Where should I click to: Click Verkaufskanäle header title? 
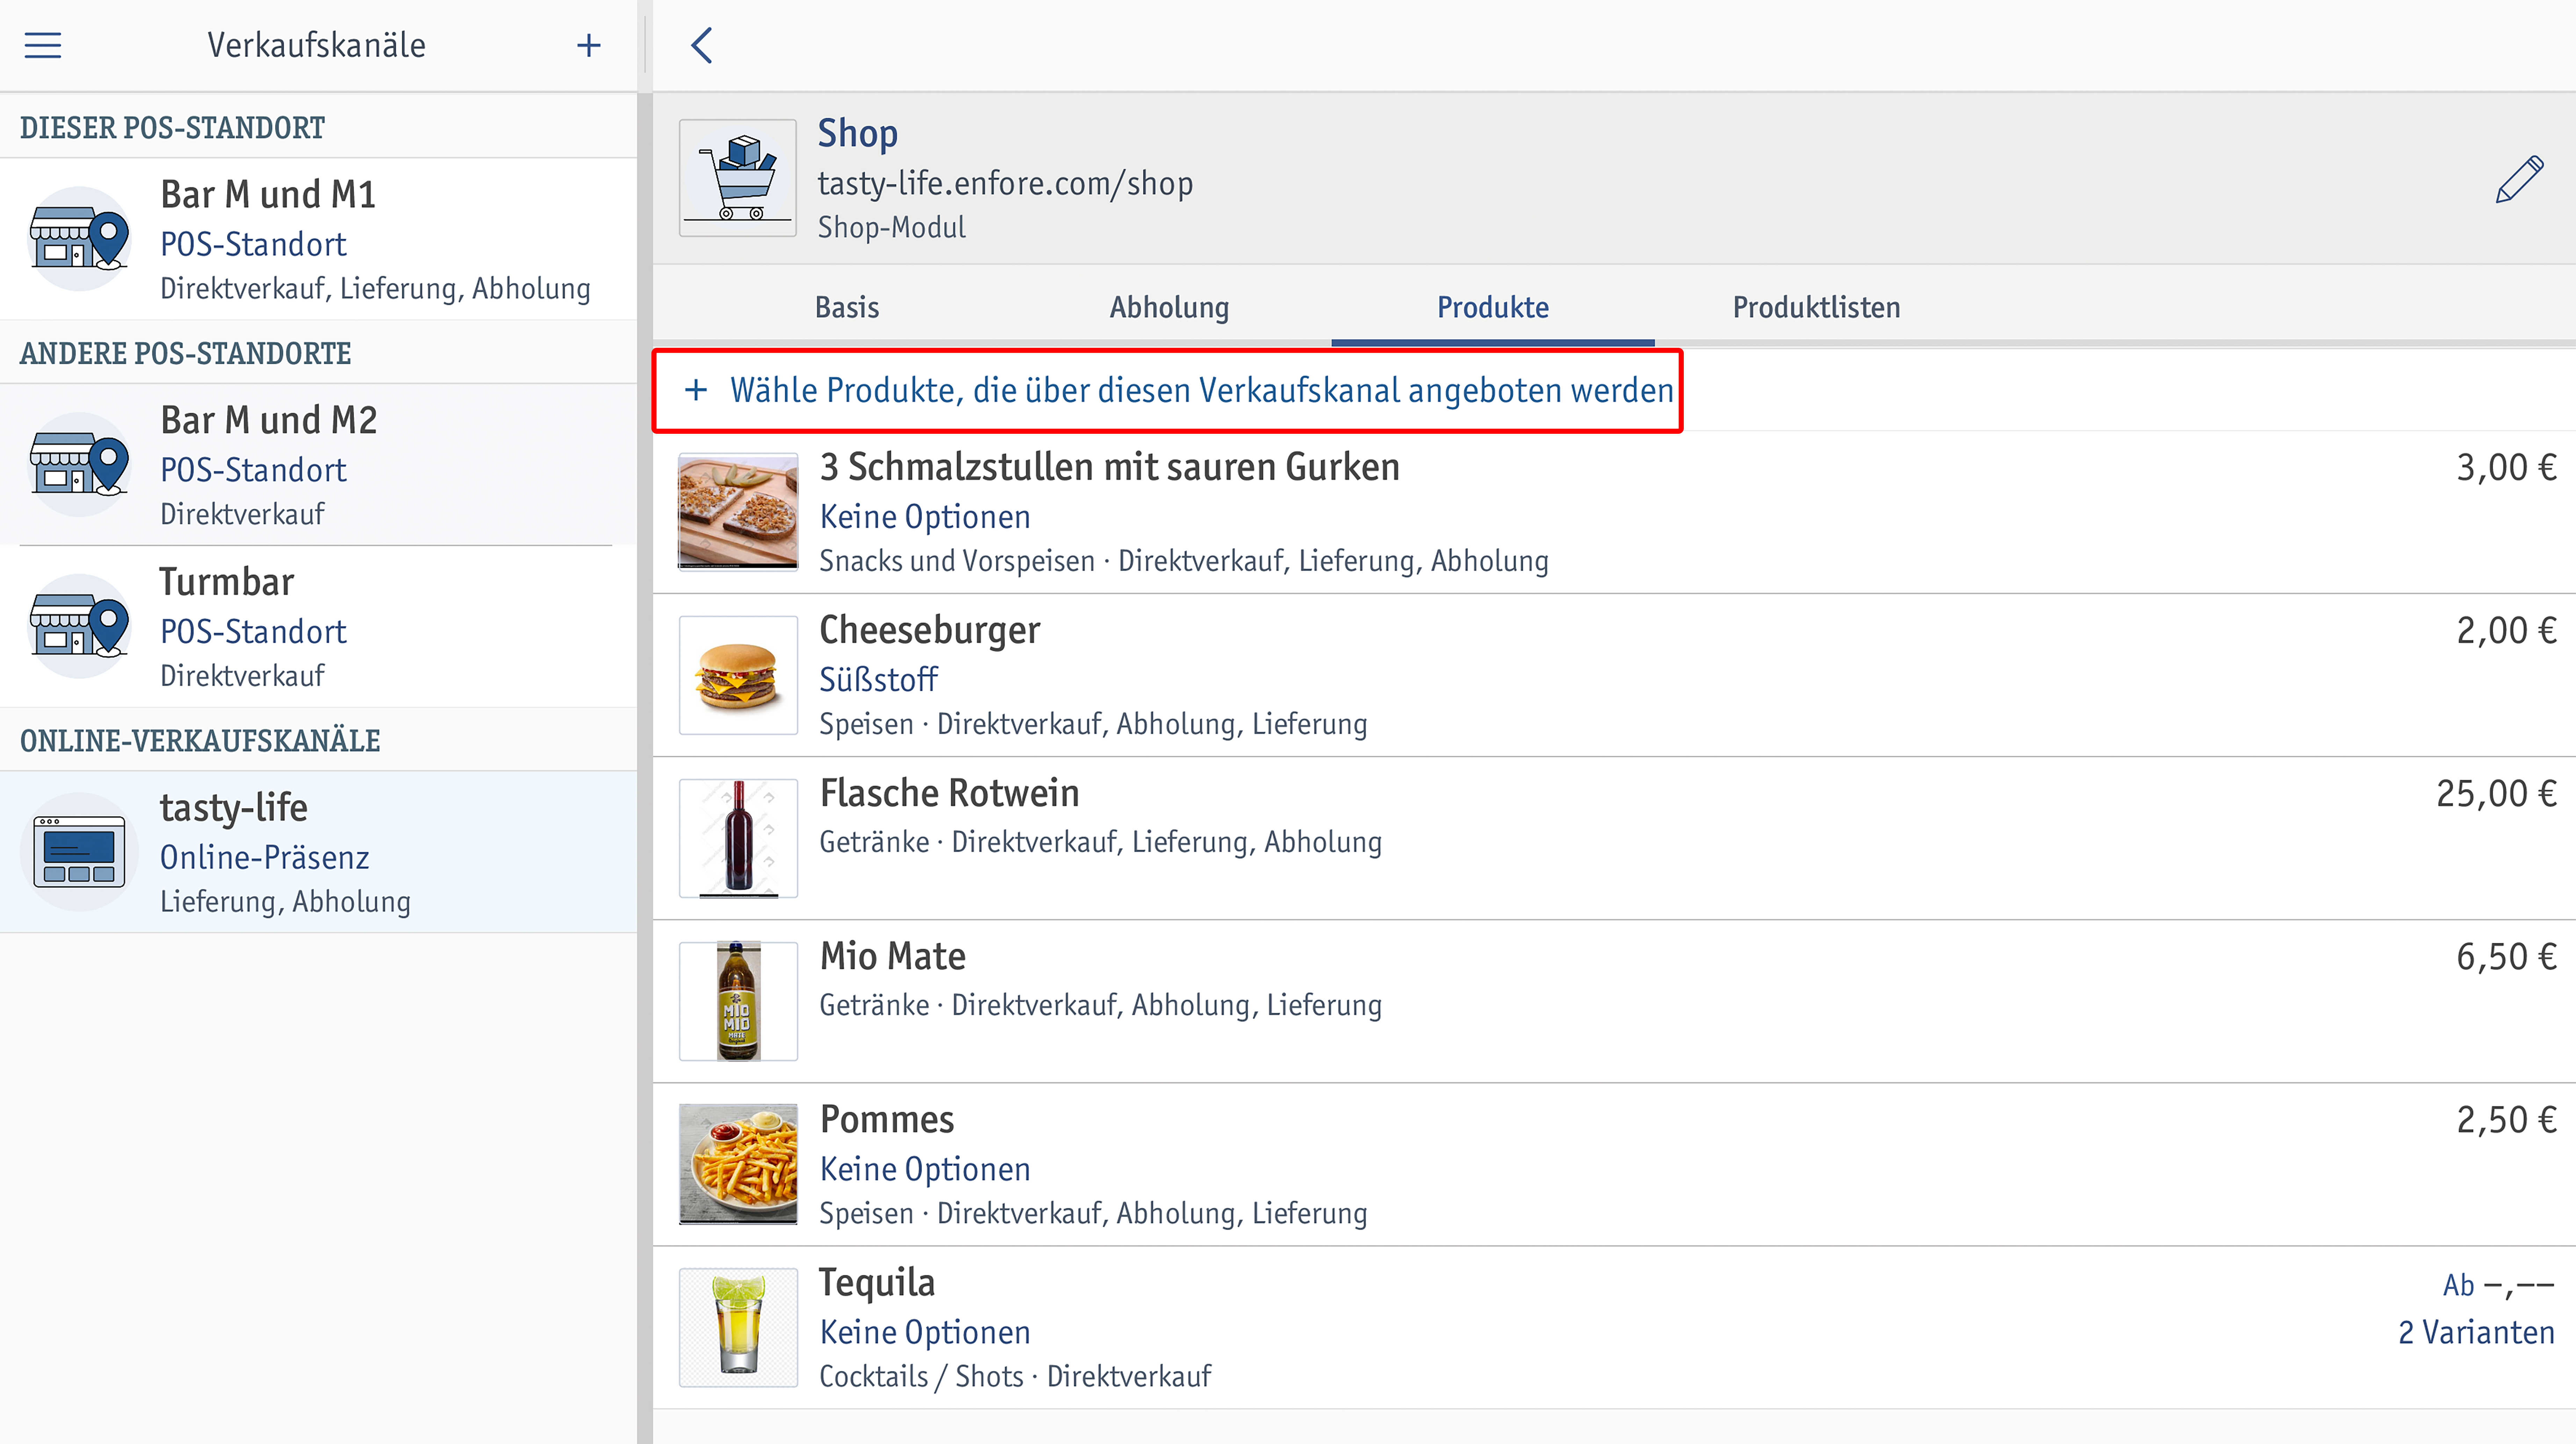click(x=316, y=45)
